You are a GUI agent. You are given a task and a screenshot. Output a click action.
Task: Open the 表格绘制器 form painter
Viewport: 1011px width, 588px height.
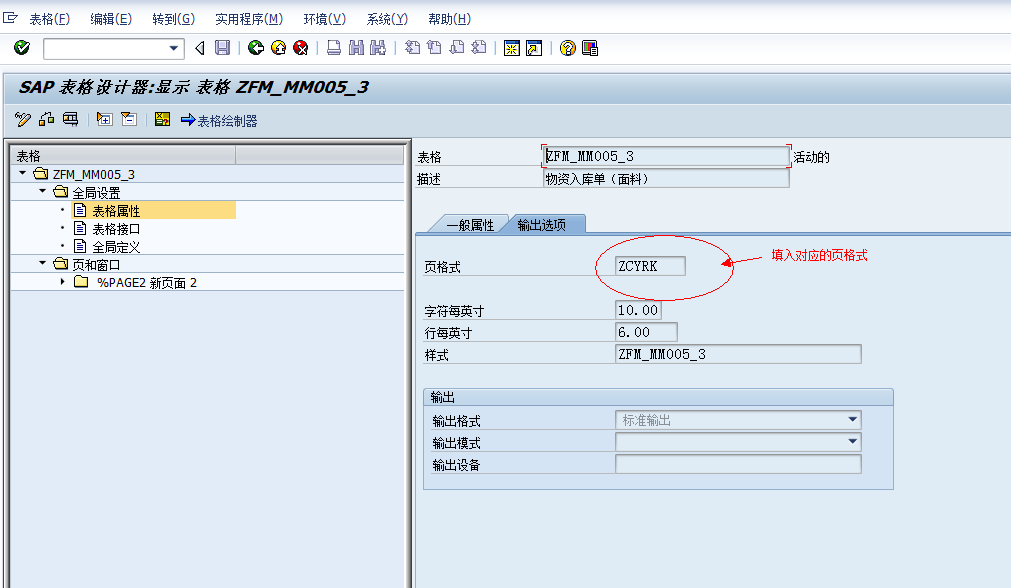pyautogui.click(x=219, y=121)
